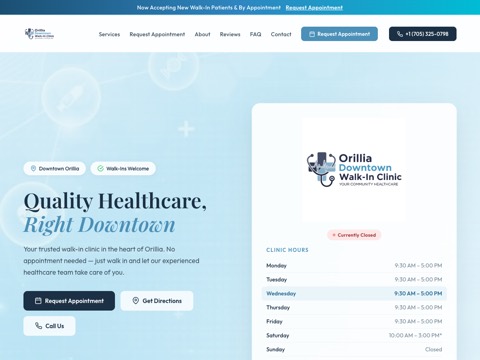Click map pin icon in Get Directions button
Viewport: 480px width, 360px height.
point(135,301)
